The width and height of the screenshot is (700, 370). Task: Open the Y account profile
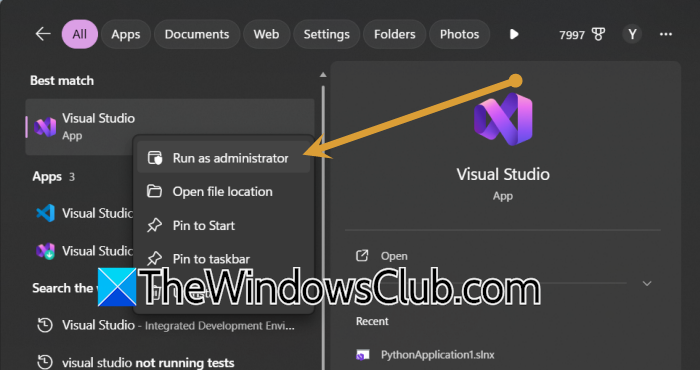point(632,34)
